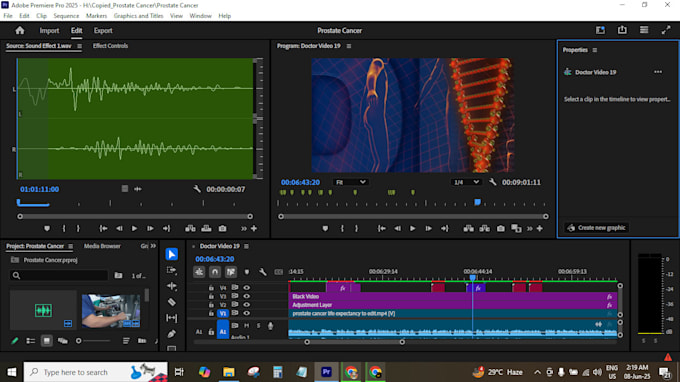Toggle V3 track output eye
680x382 pixels.
click(x=246, y=296)
